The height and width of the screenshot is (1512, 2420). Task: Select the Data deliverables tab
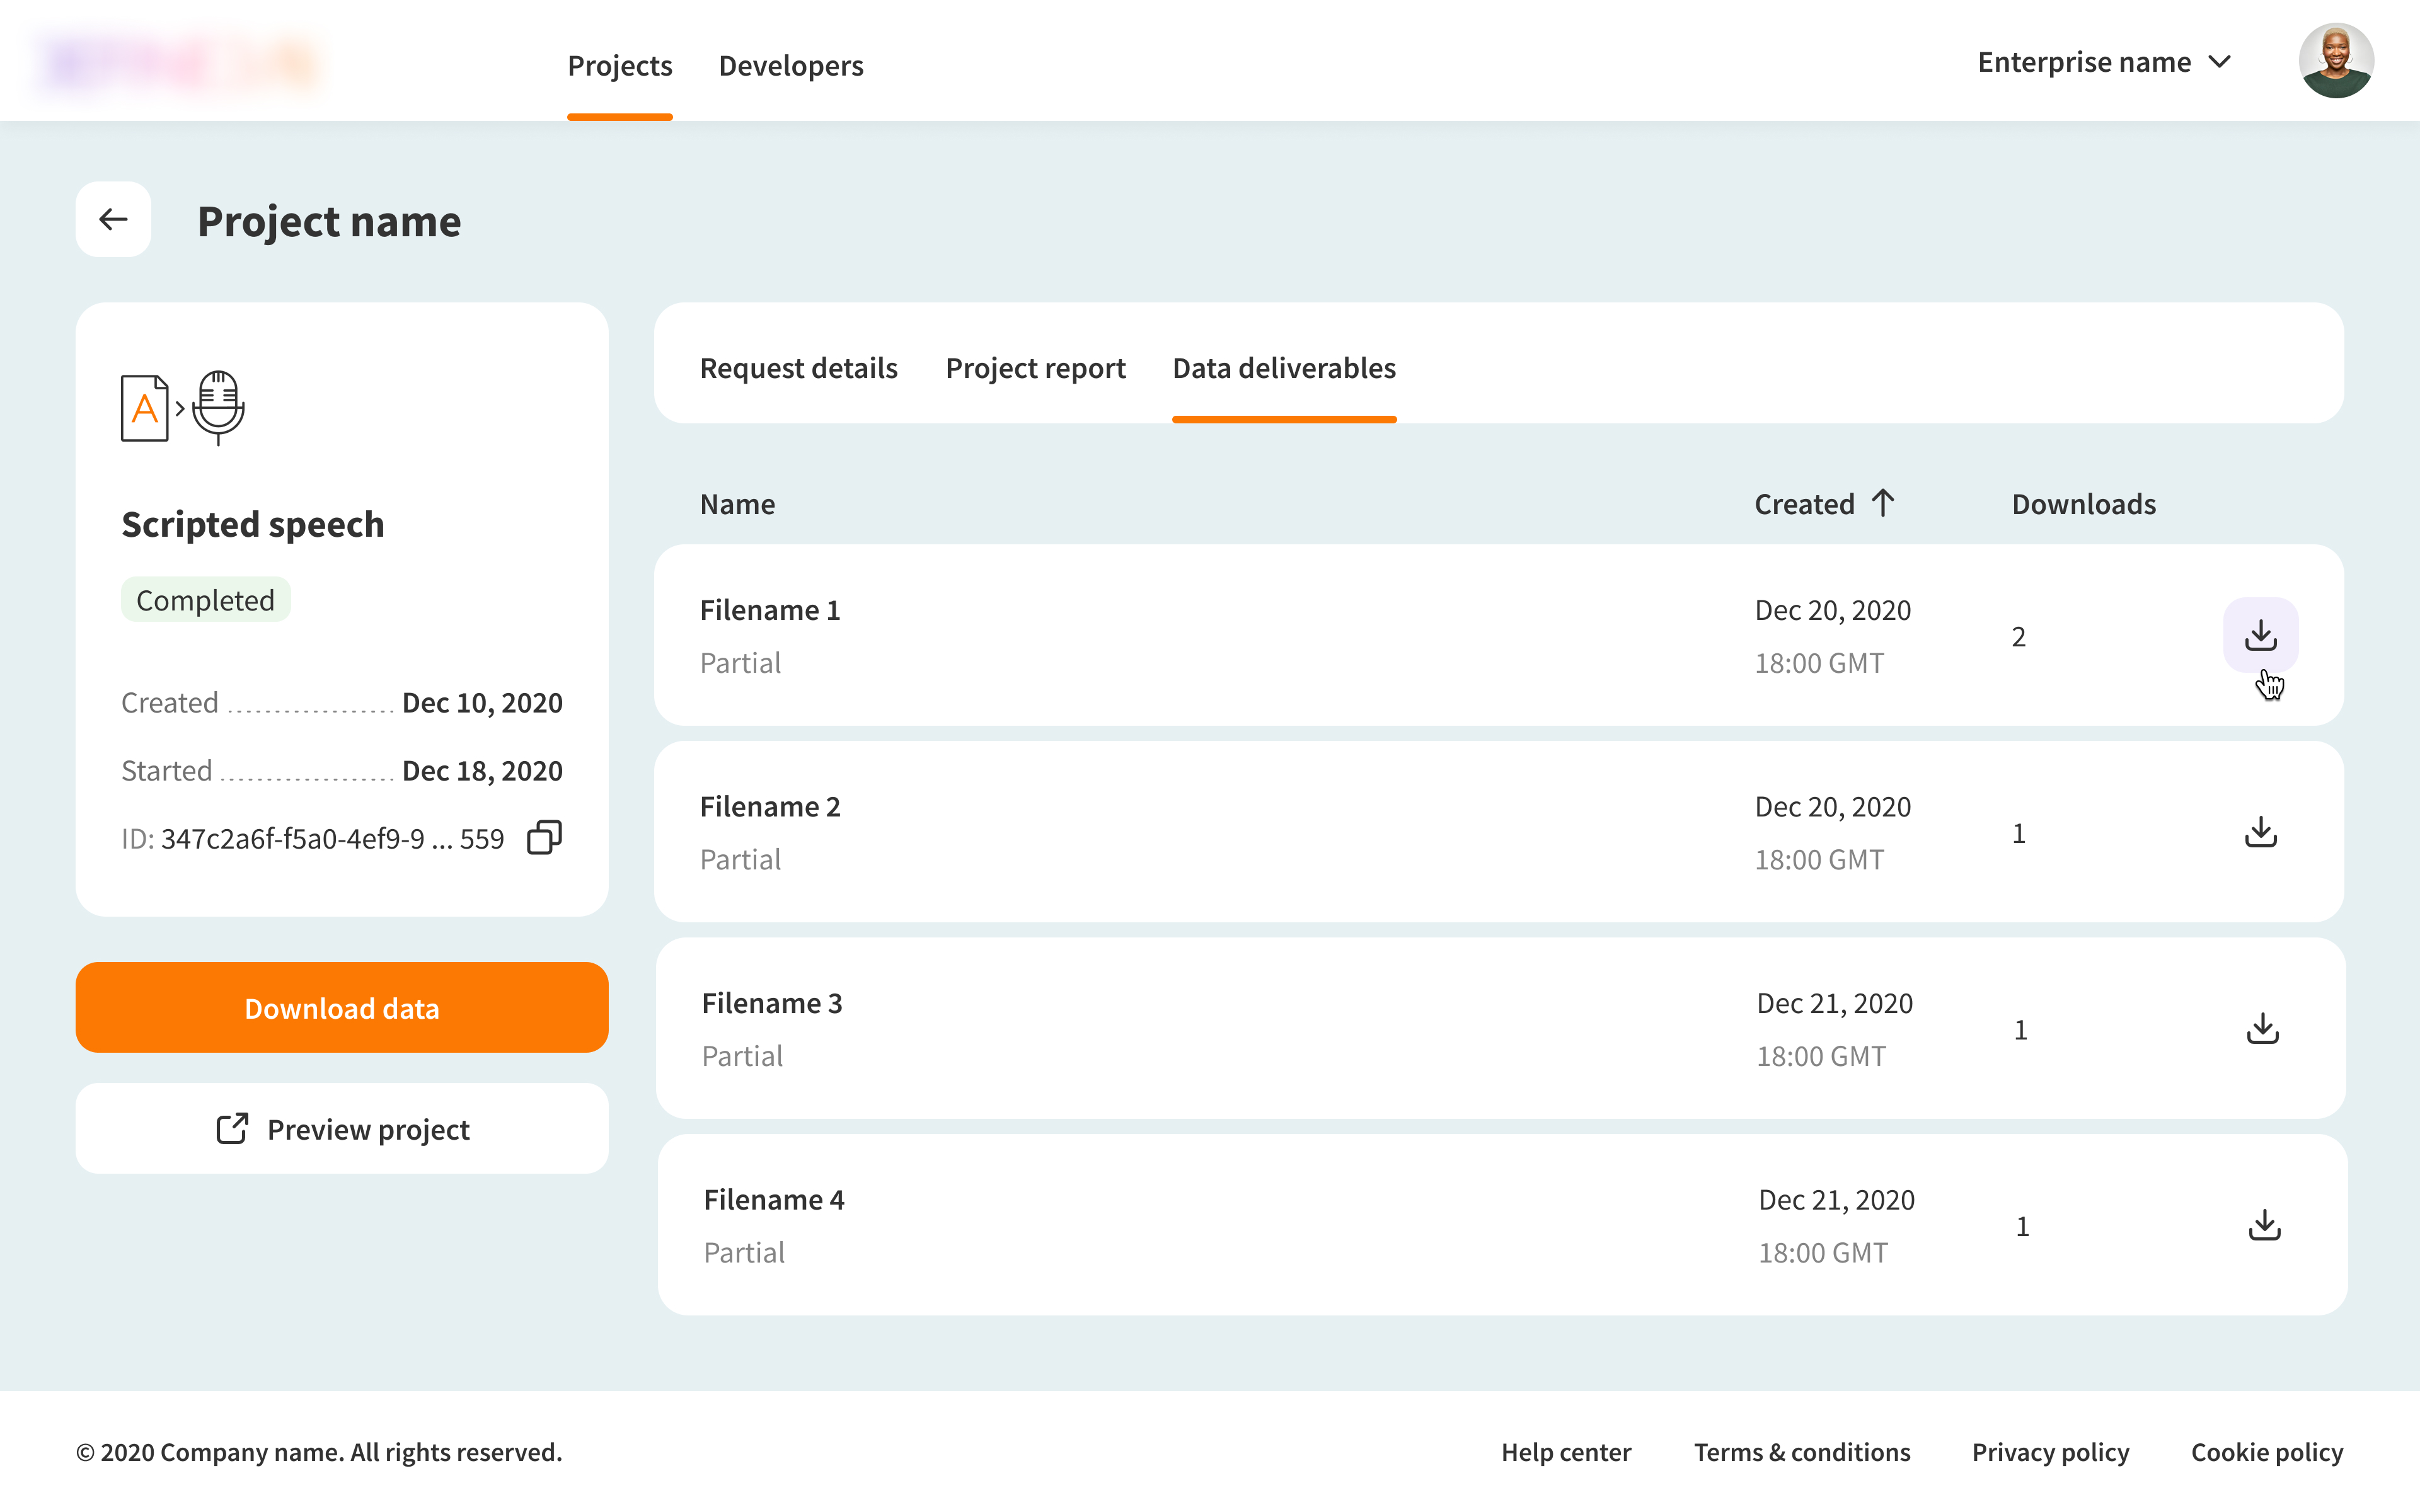click(1283, 368)
